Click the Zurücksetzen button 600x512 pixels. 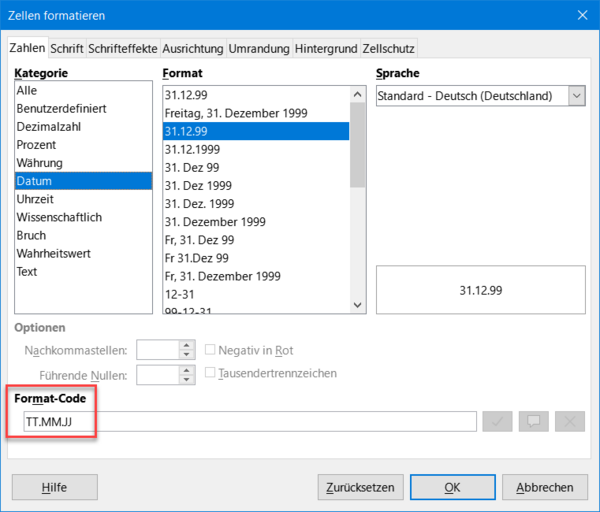pos(360,487)
